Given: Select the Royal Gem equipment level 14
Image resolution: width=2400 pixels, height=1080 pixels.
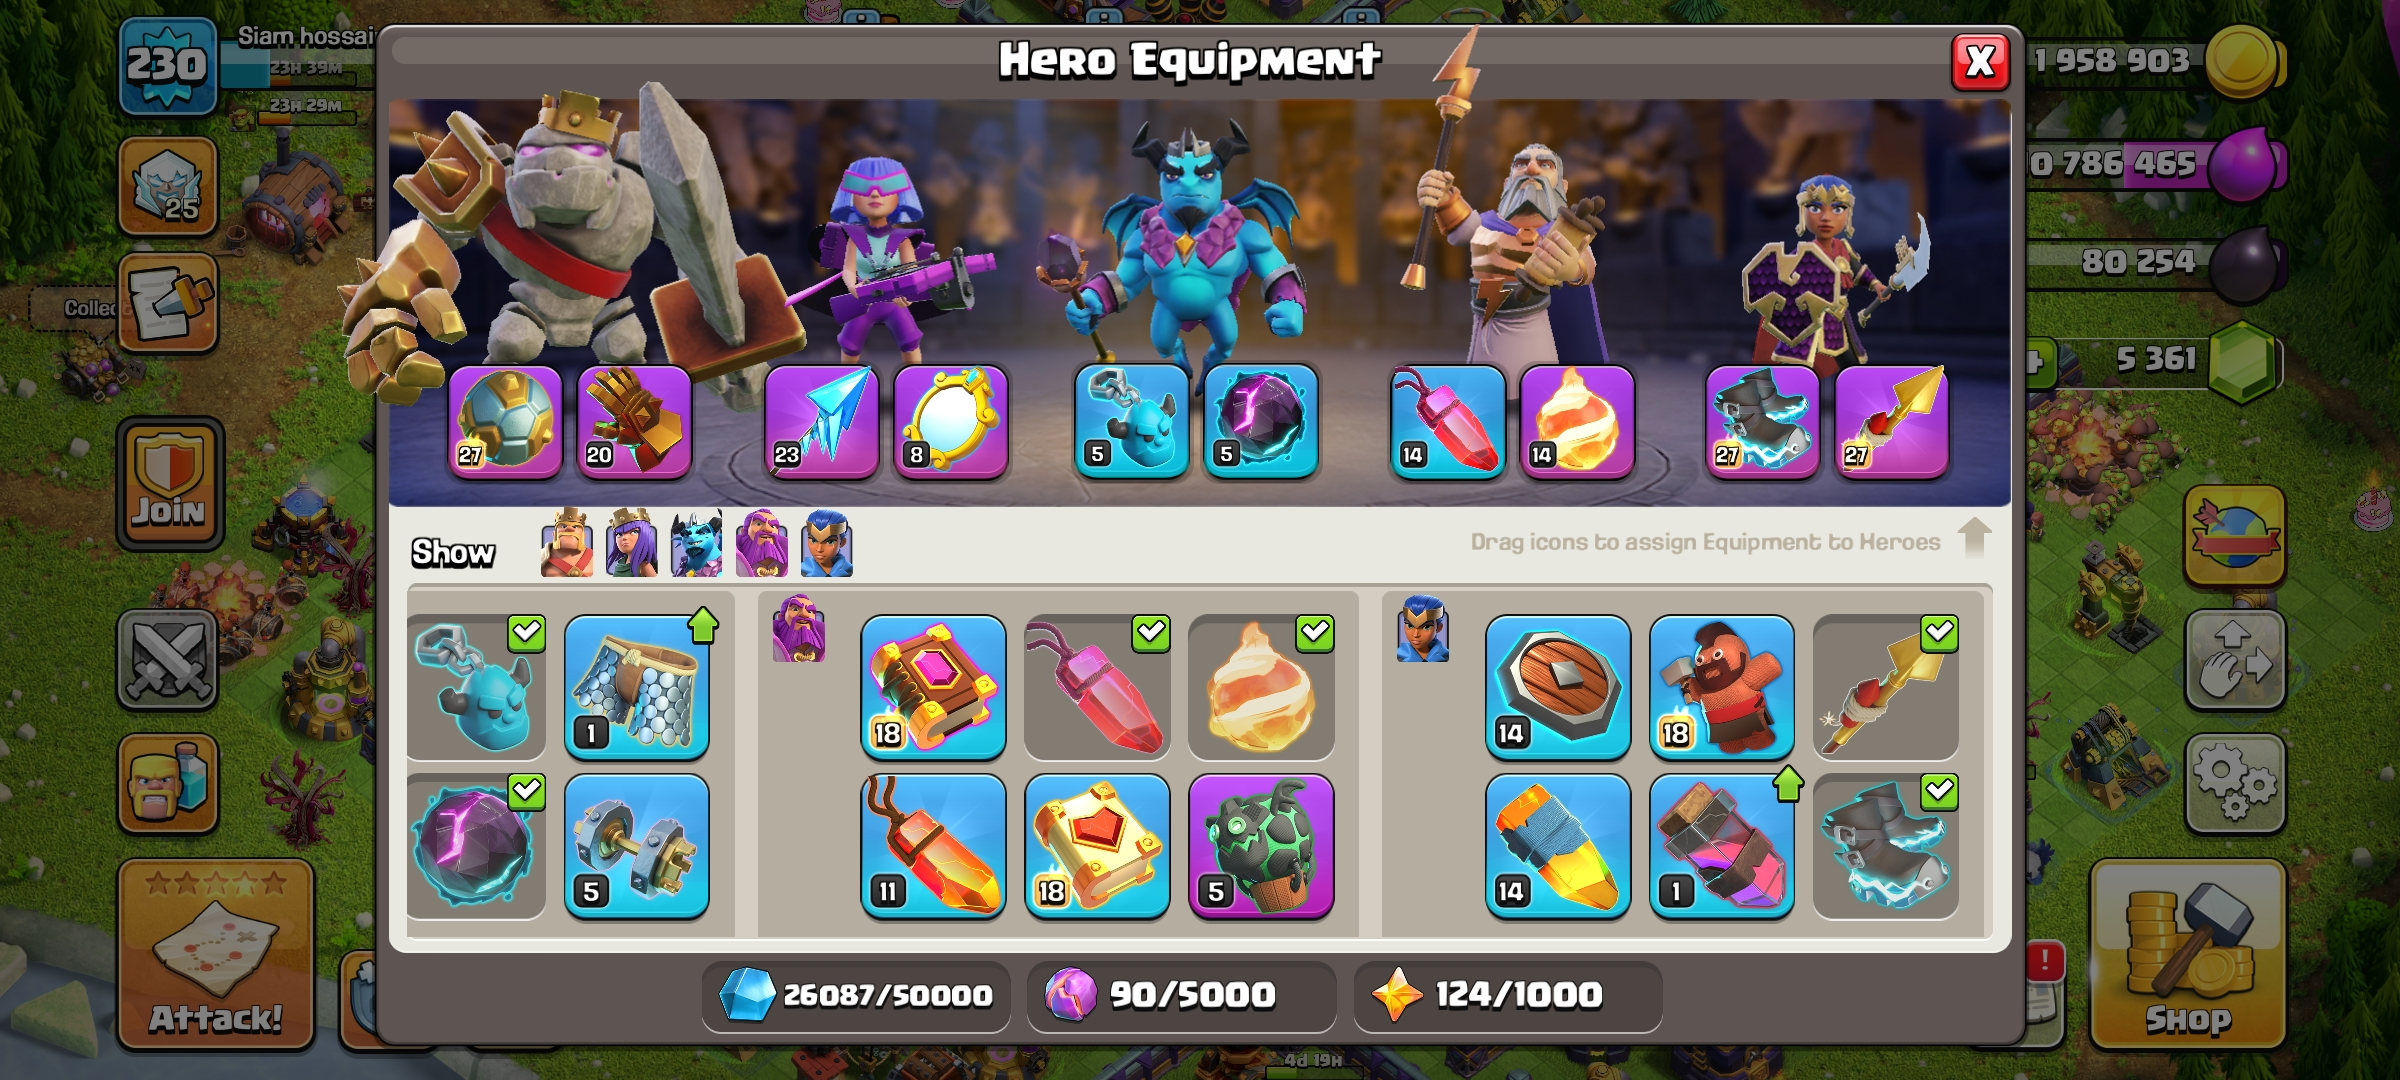Looking at the screenshot, I should tap(1557, 846).
